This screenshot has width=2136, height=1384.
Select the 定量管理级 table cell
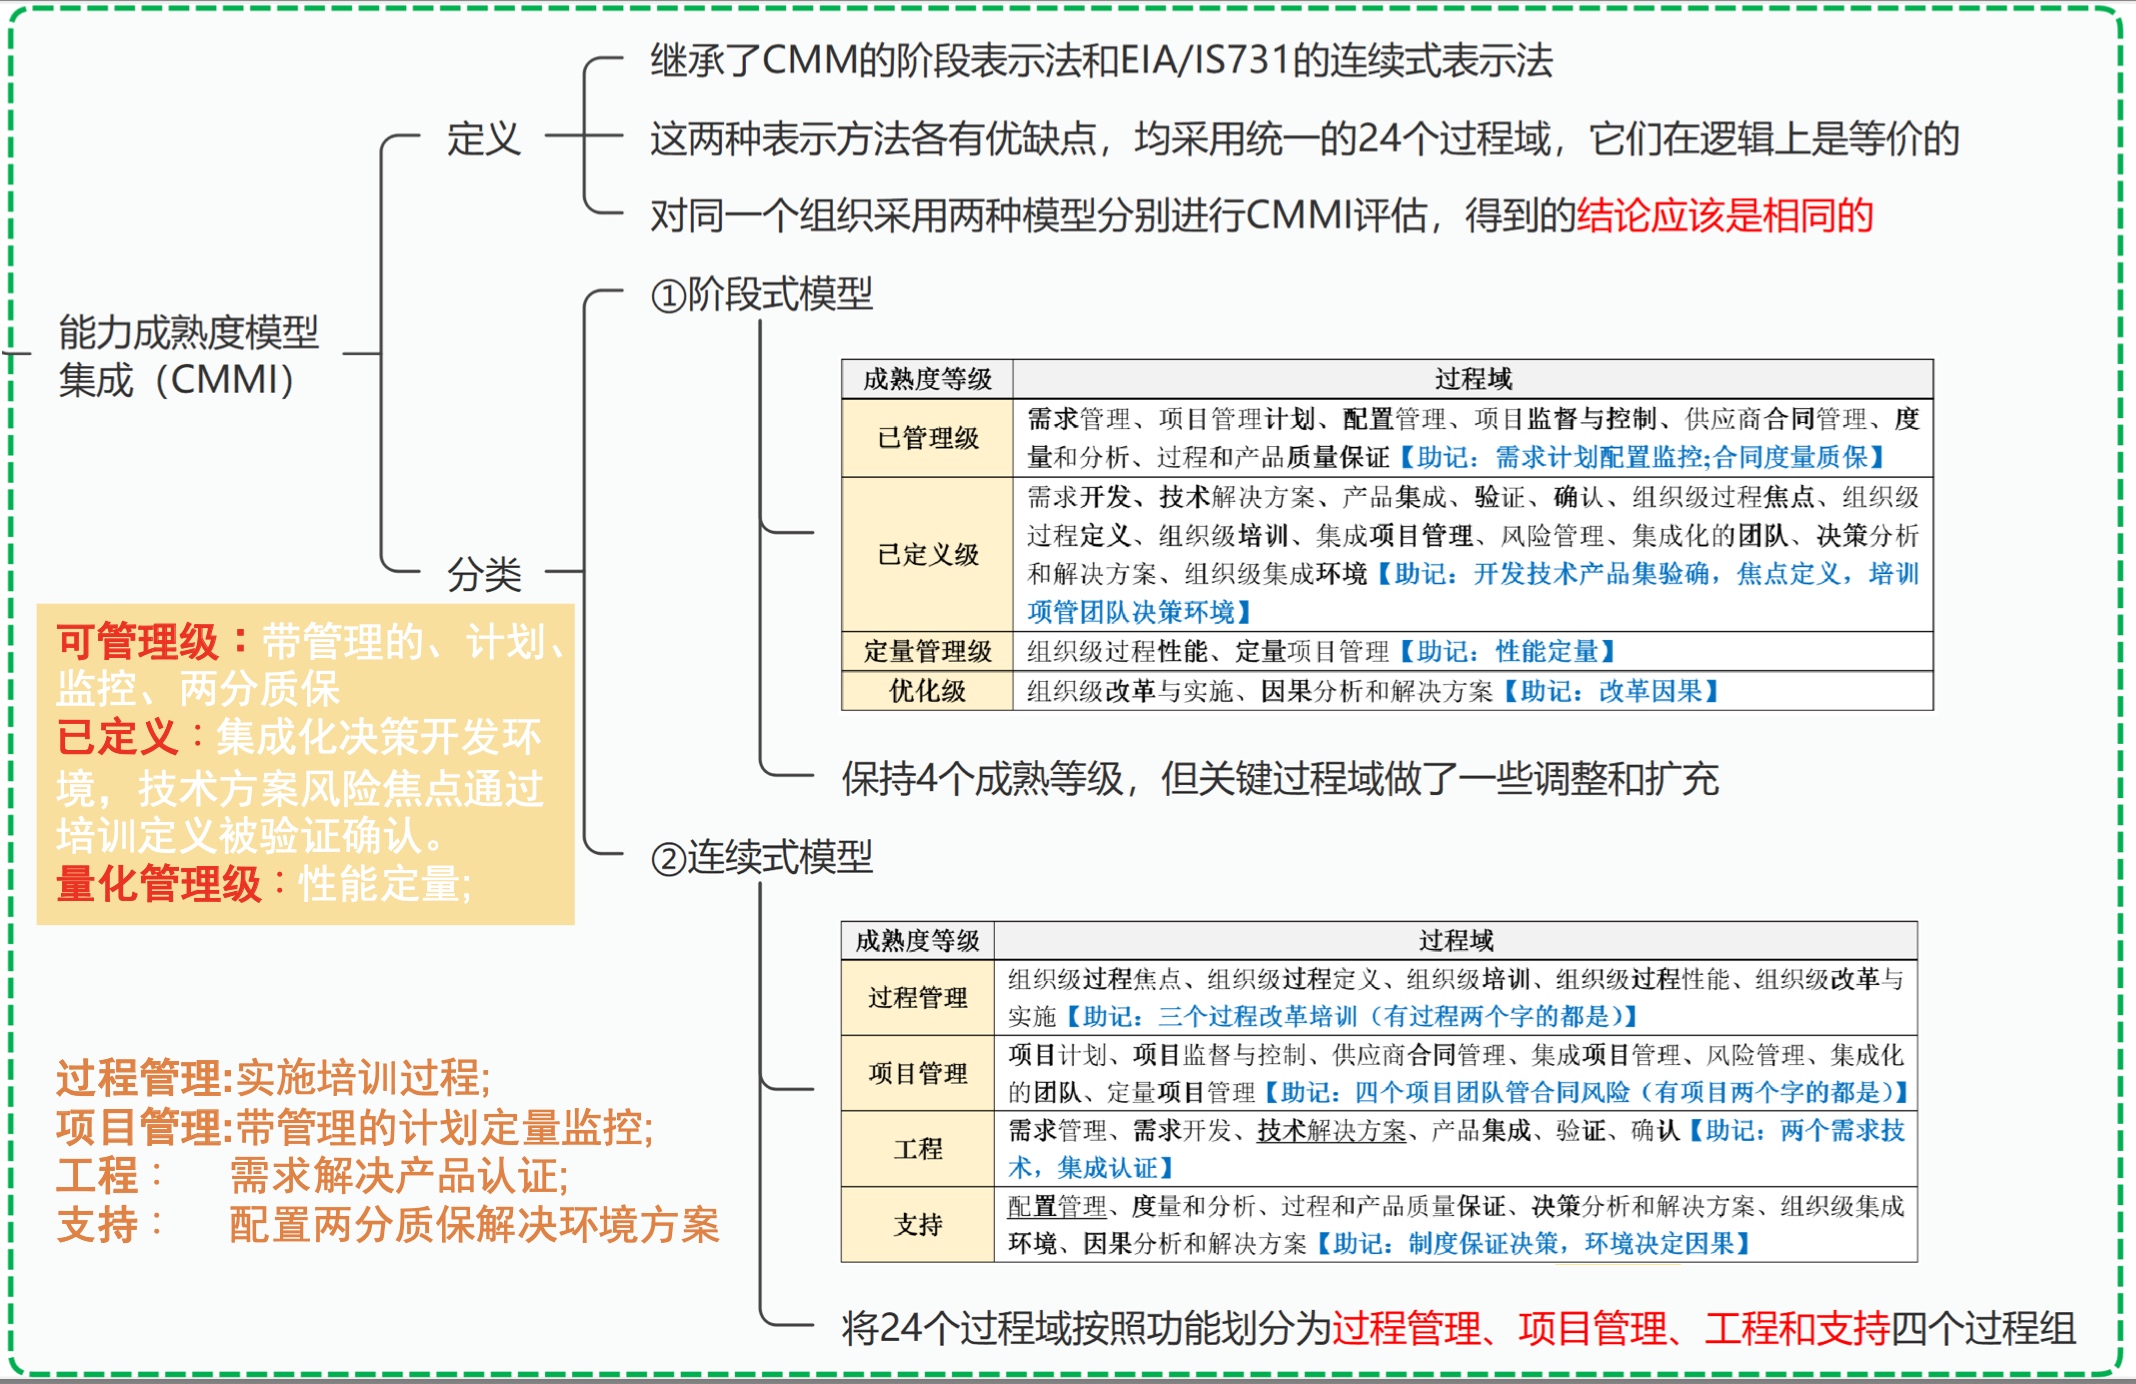pos(927,651)
